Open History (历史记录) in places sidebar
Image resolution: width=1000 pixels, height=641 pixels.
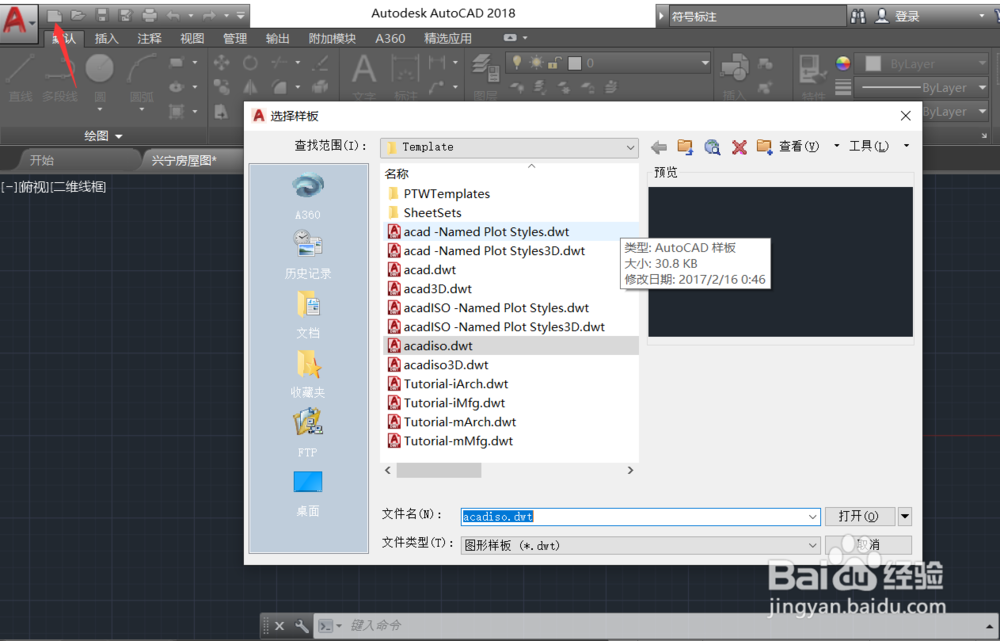tap(308, 254)
